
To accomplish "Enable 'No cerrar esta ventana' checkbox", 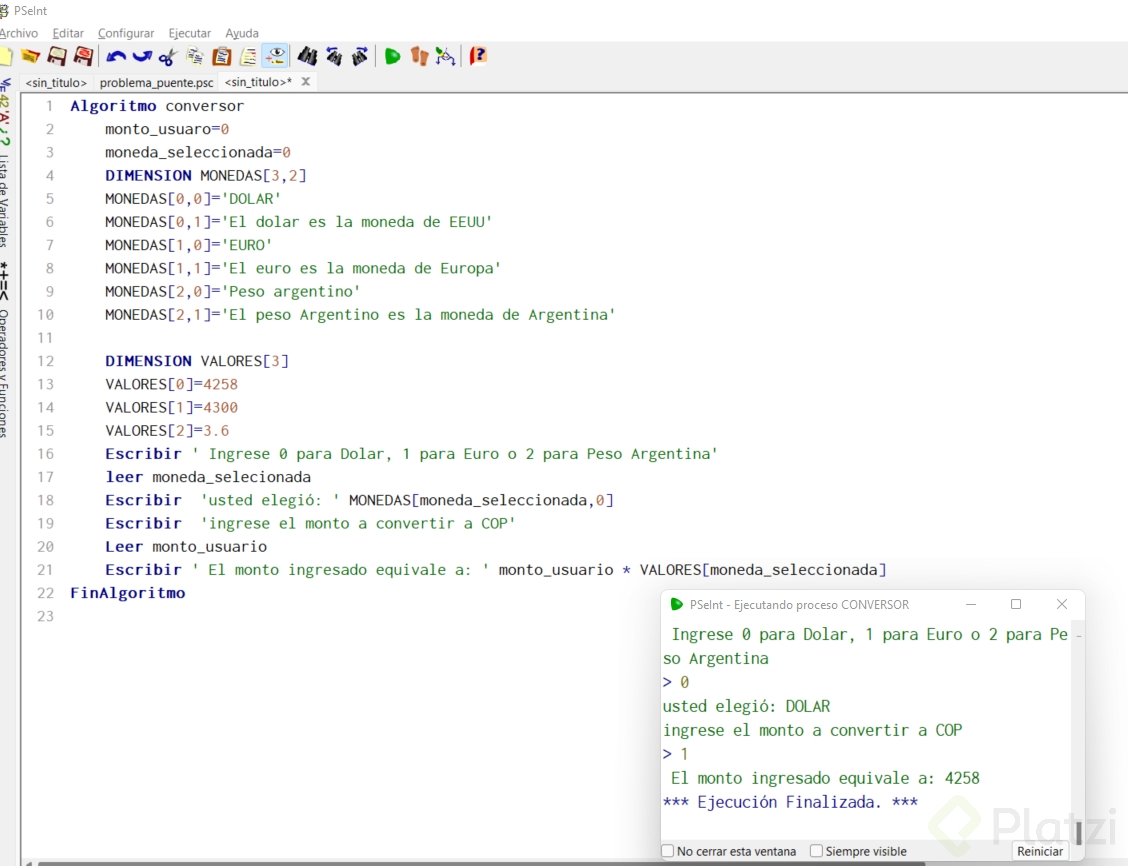I will [668, 851].
